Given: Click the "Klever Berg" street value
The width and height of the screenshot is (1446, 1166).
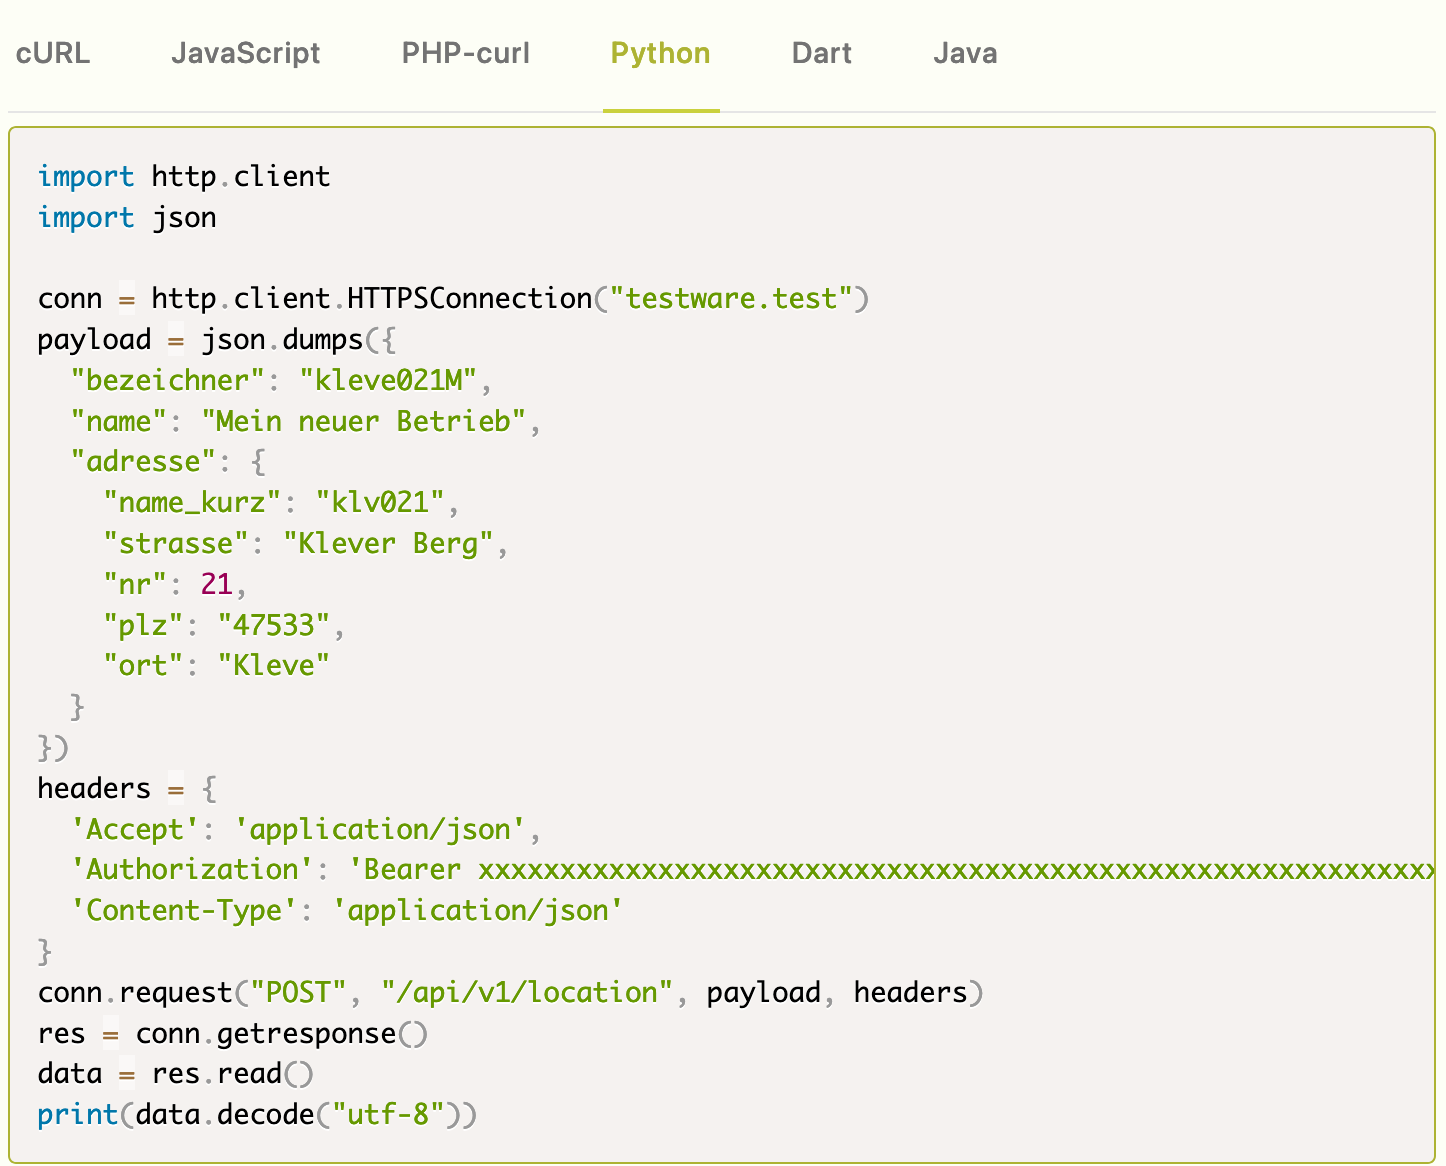Looking at the screenshot, I should click(x=389, y=543).
